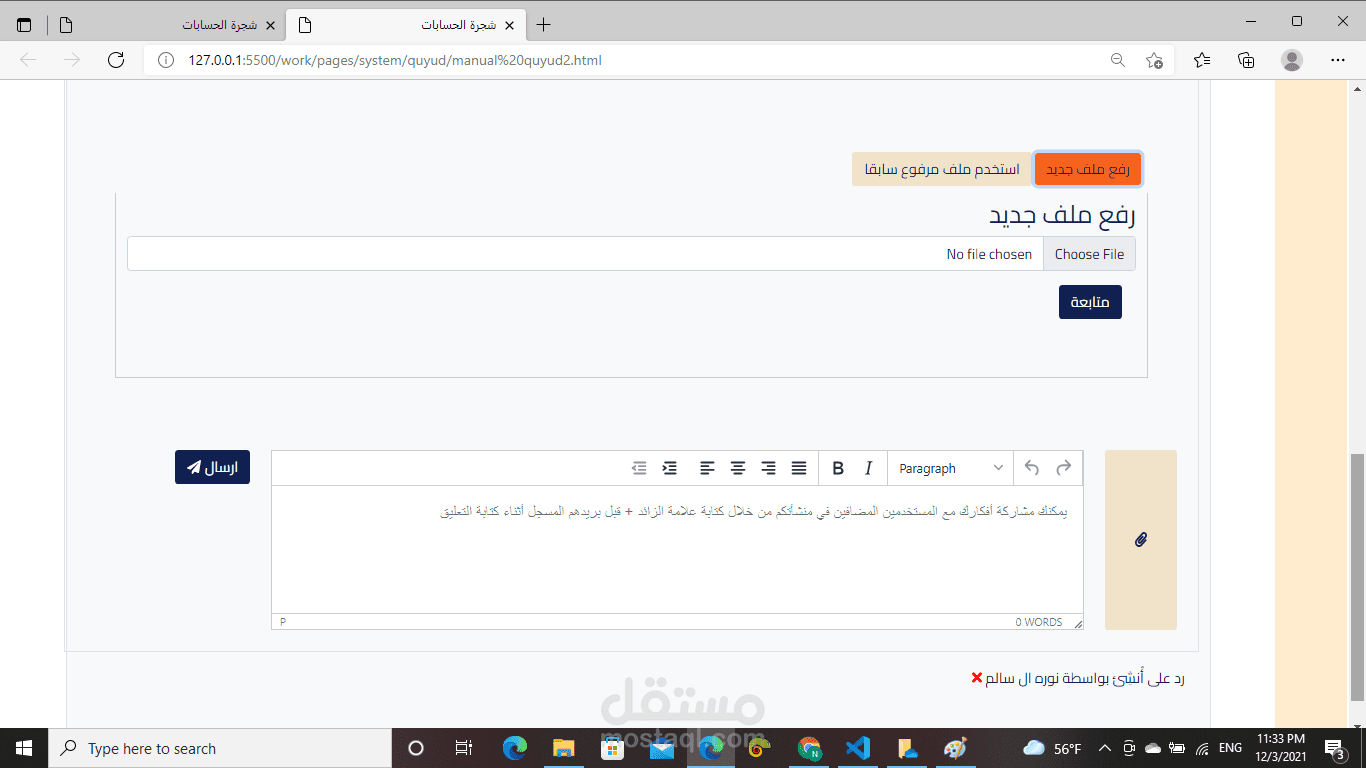The image size is (1366, 768).
Task: Click the Windows taskbar search box
Action: [x=220, y=748]
